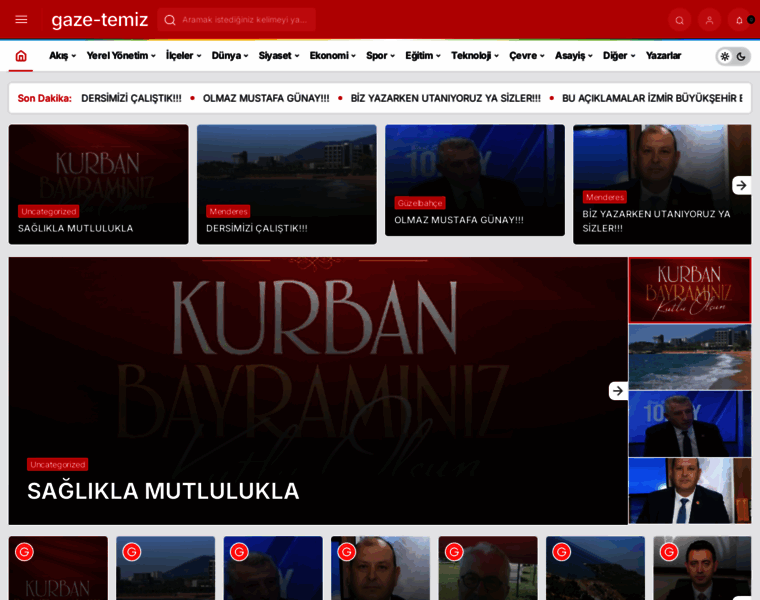Open ticker headline BİZ YAZARKEN UTANIYORUZ YA SİZLER!!!
Image resolution: width=760 pixels, height=600 pixels.
[x=445, y=98]
